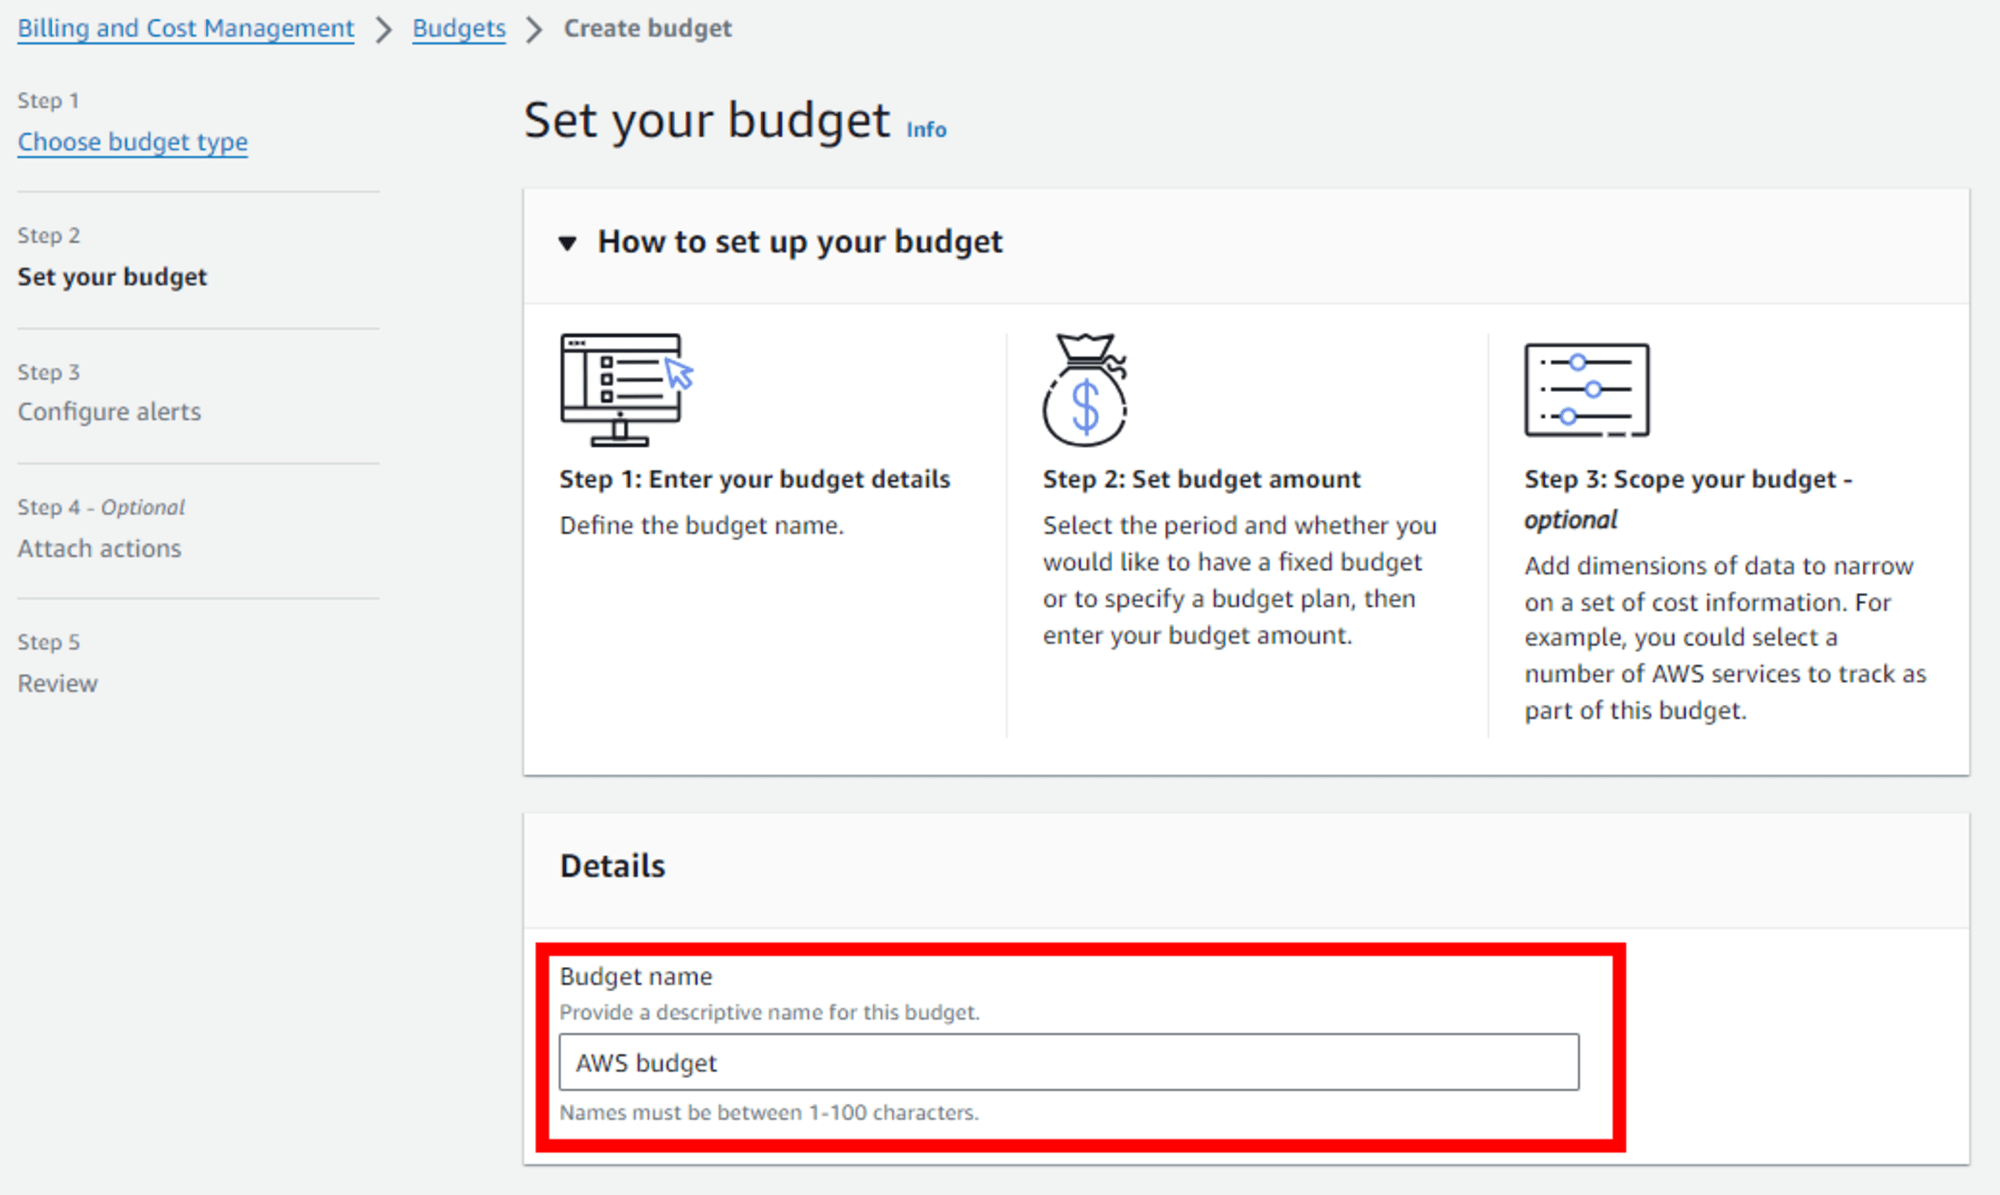
Task: Click the monitor checklist icon for Step 1
Action: pos(627,390)
